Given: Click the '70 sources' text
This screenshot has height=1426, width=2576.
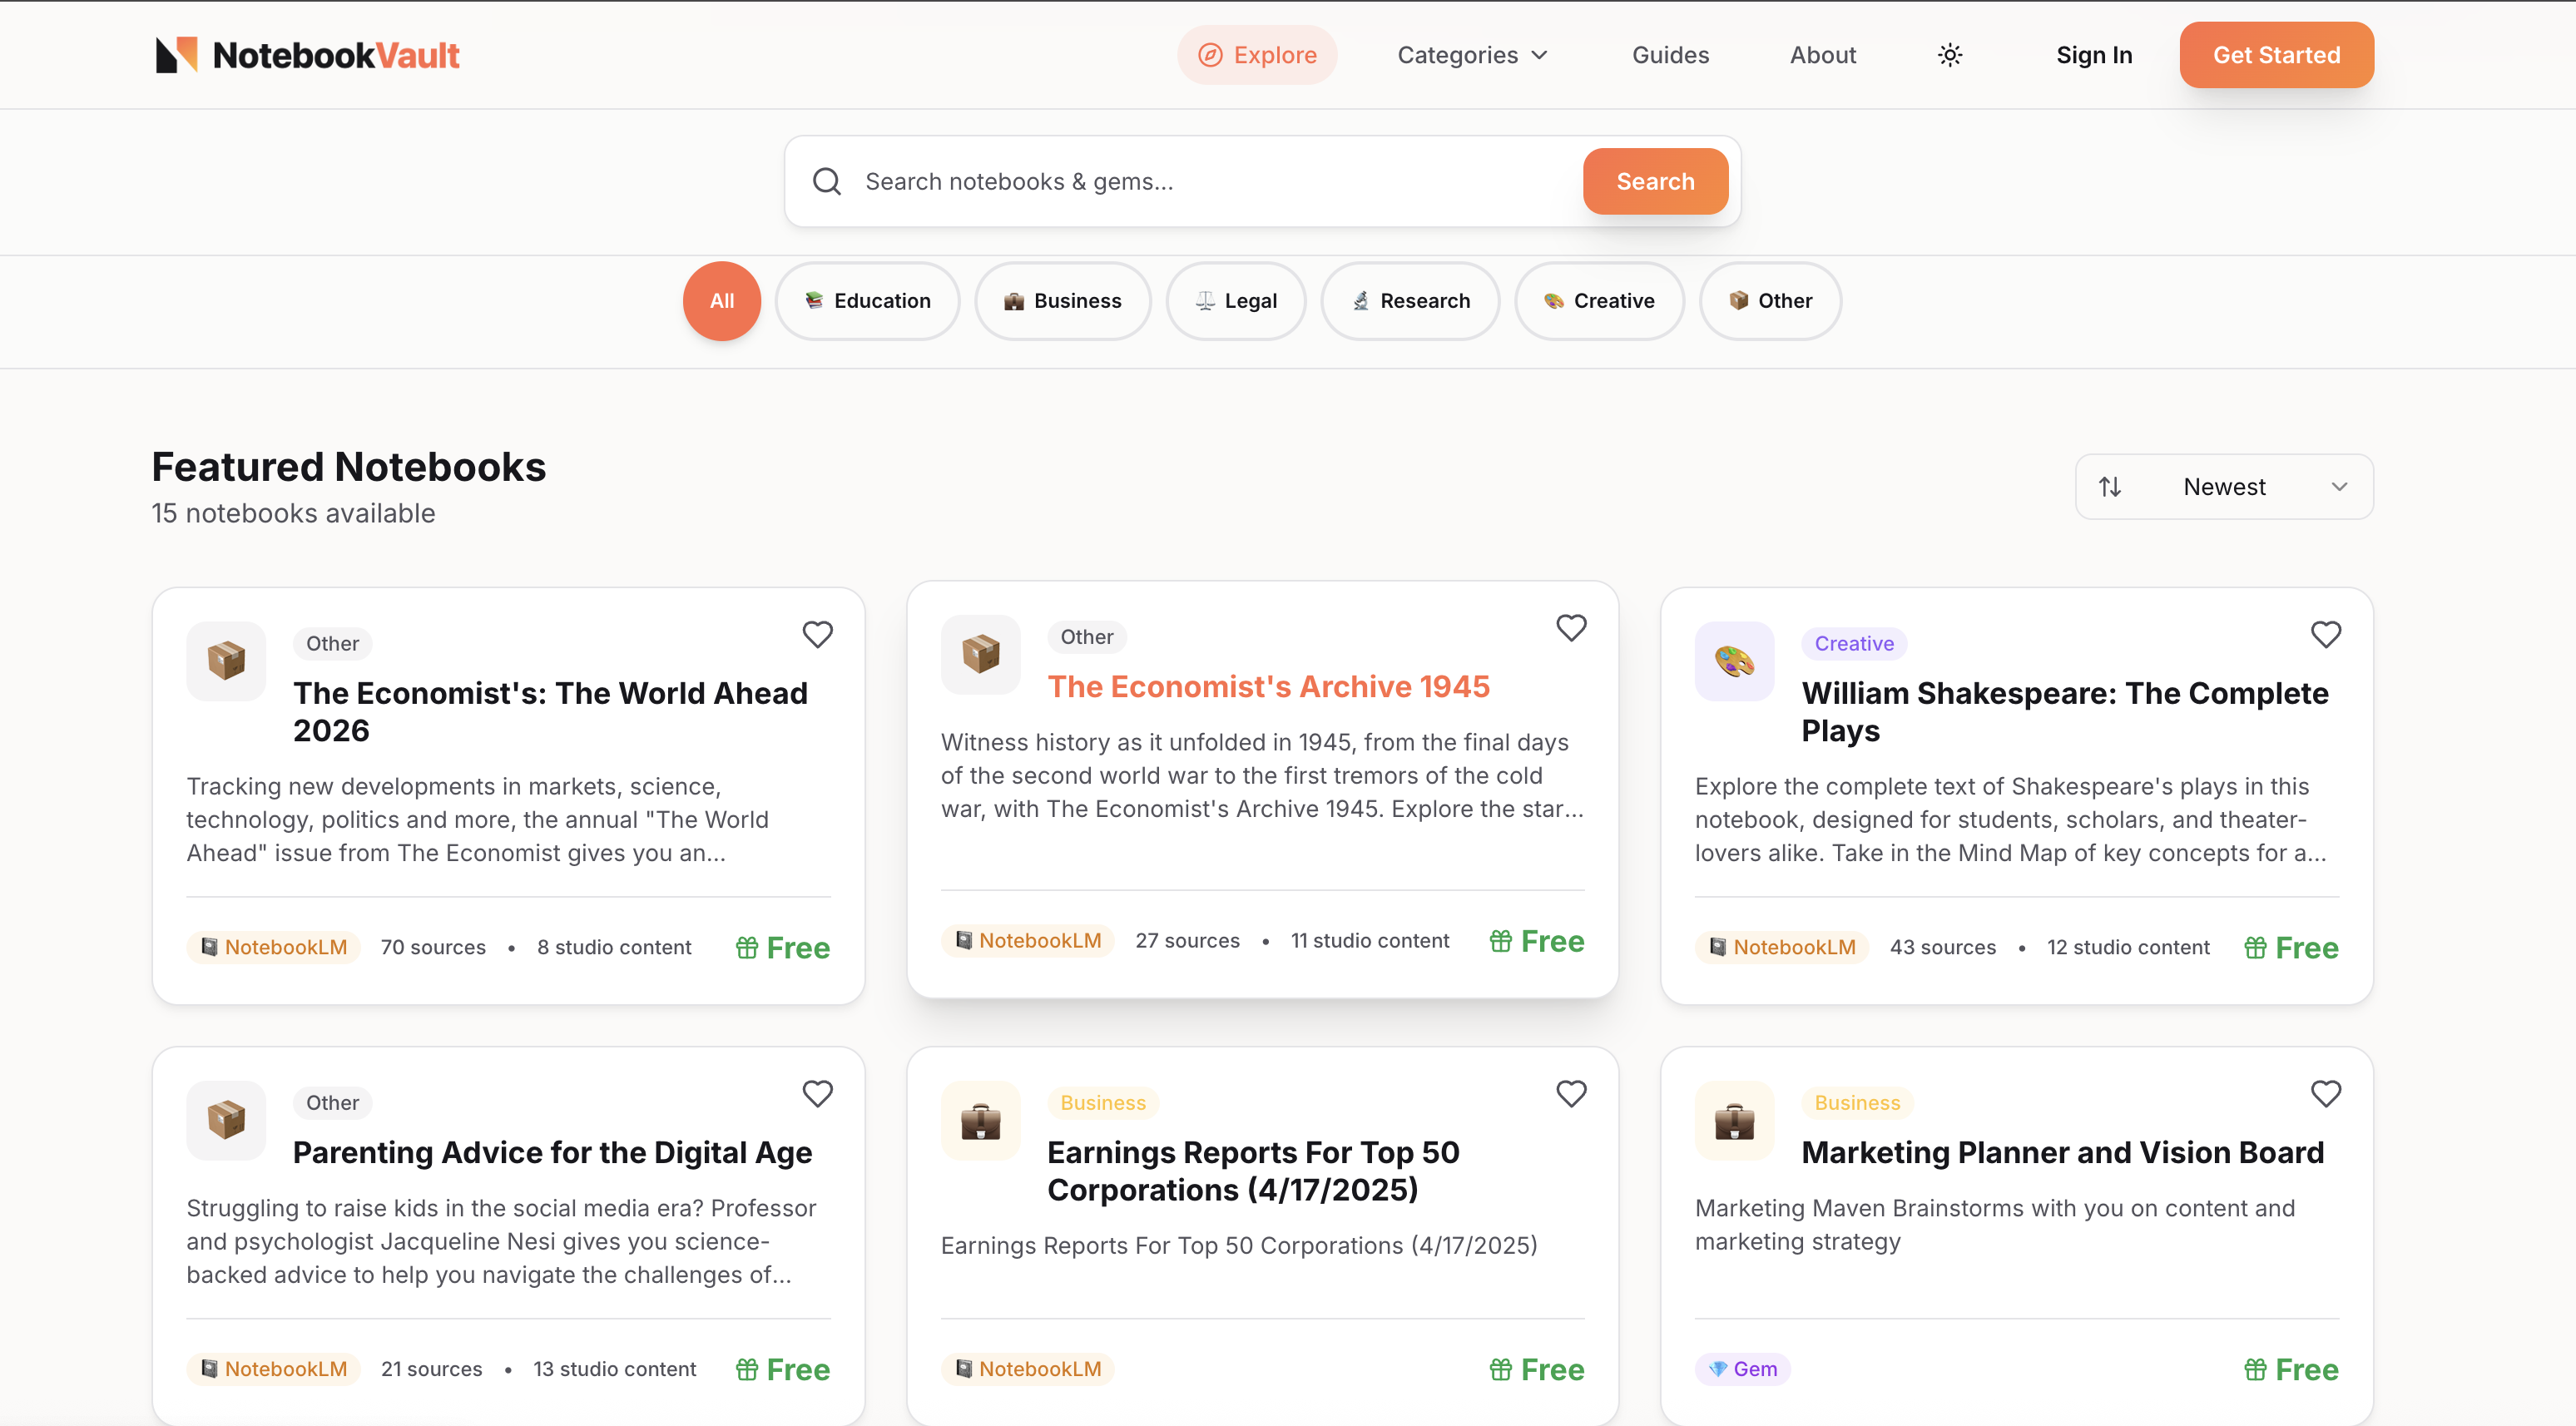Looking at the screenshot, I should pyautogui.click(x=433, y=947).
